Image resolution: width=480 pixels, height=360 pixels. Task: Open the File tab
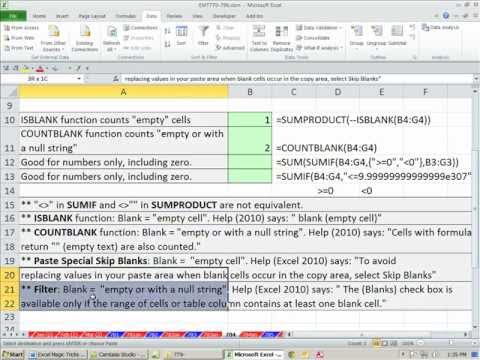13,16
